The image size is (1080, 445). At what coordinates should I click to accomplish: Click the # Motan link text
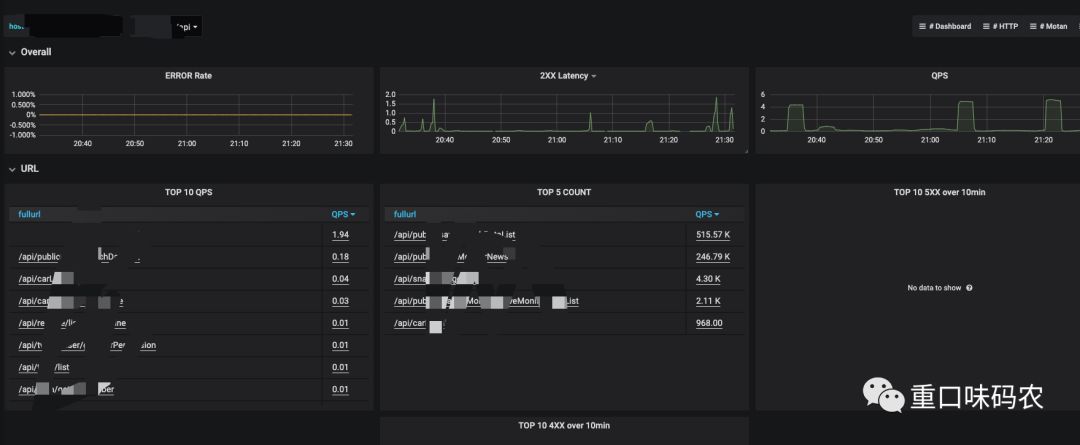1053,26
